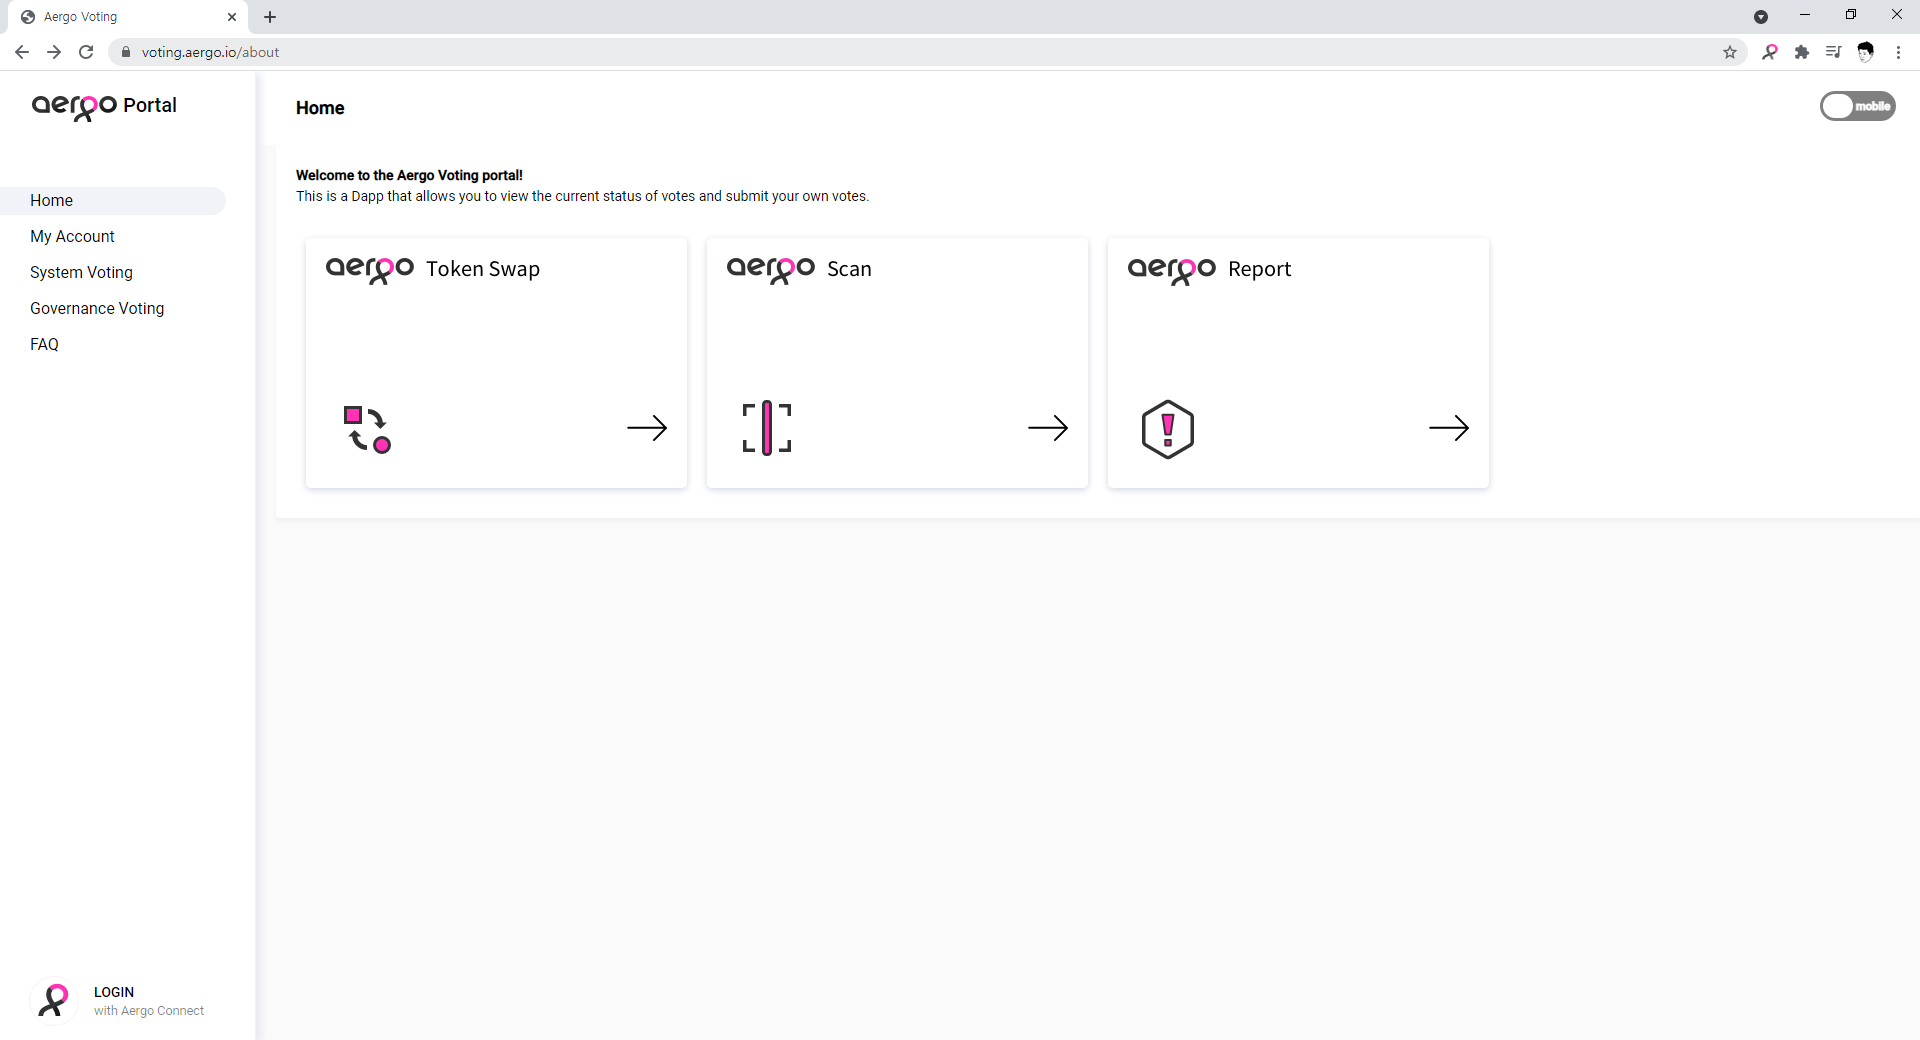This screenshot has height=1040, width=1920.
Task: Click the Report card title
Action: click(1259, 269)
